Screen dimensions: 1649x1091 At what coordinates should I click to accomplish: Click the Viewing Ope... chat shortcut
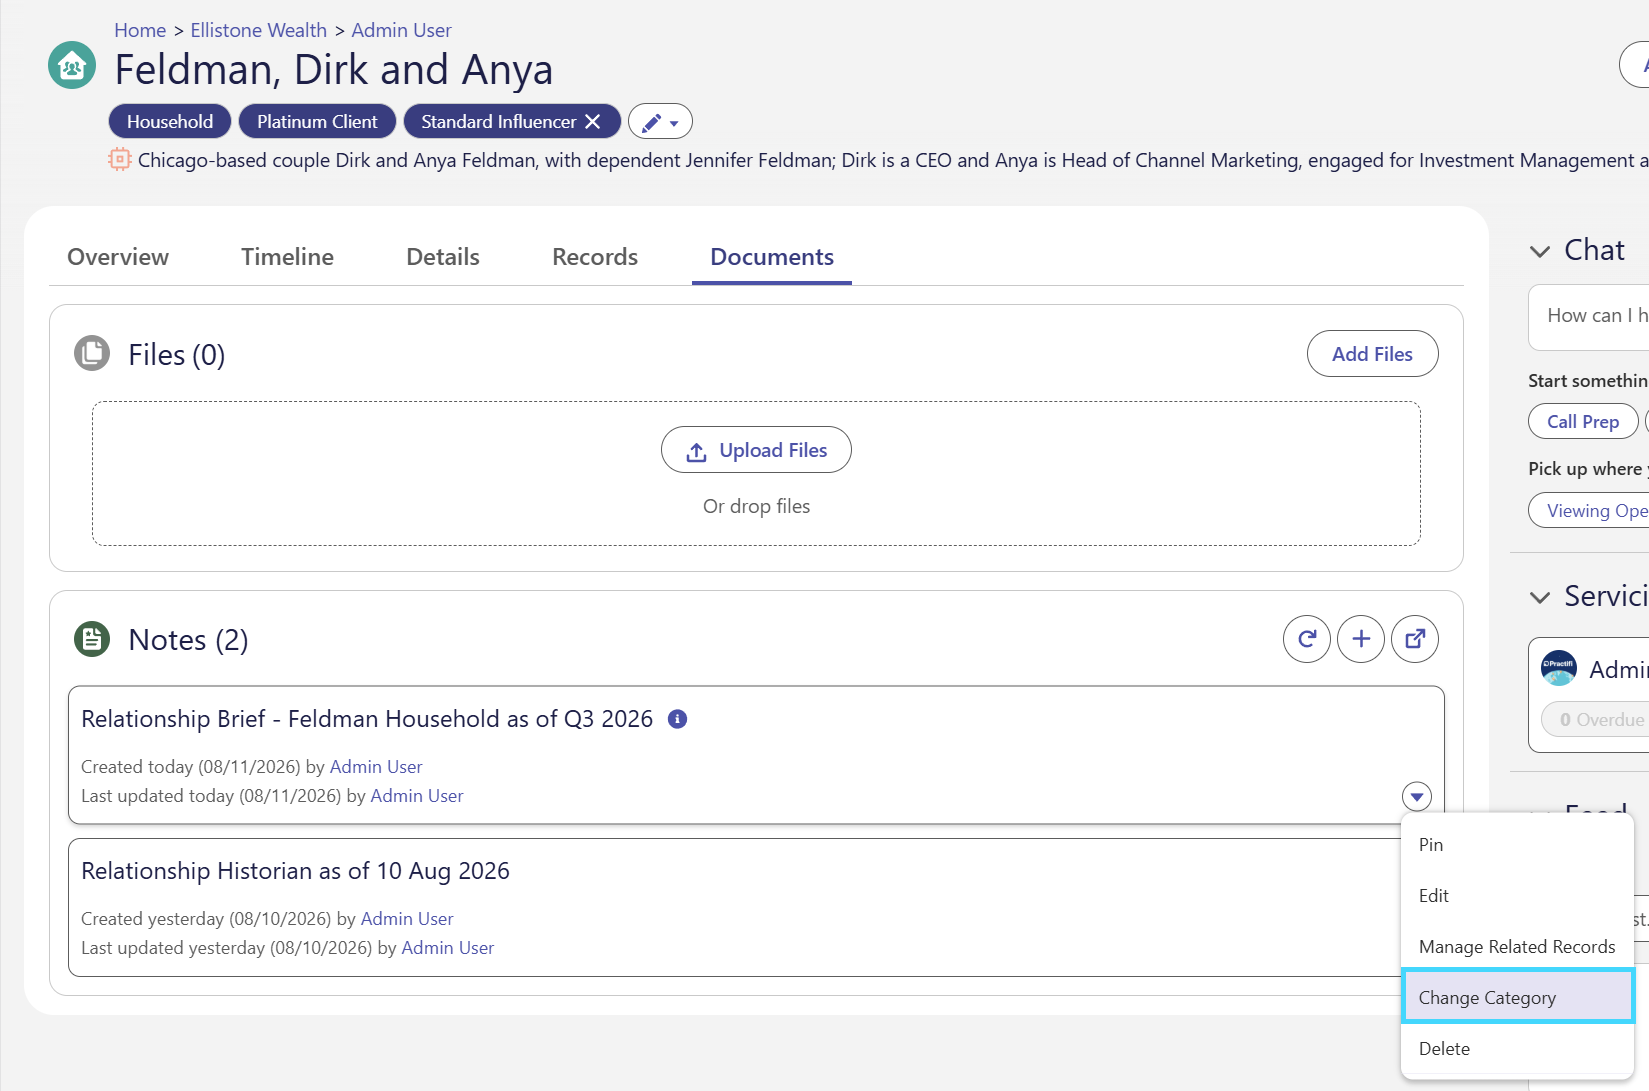pos(1590,511)
